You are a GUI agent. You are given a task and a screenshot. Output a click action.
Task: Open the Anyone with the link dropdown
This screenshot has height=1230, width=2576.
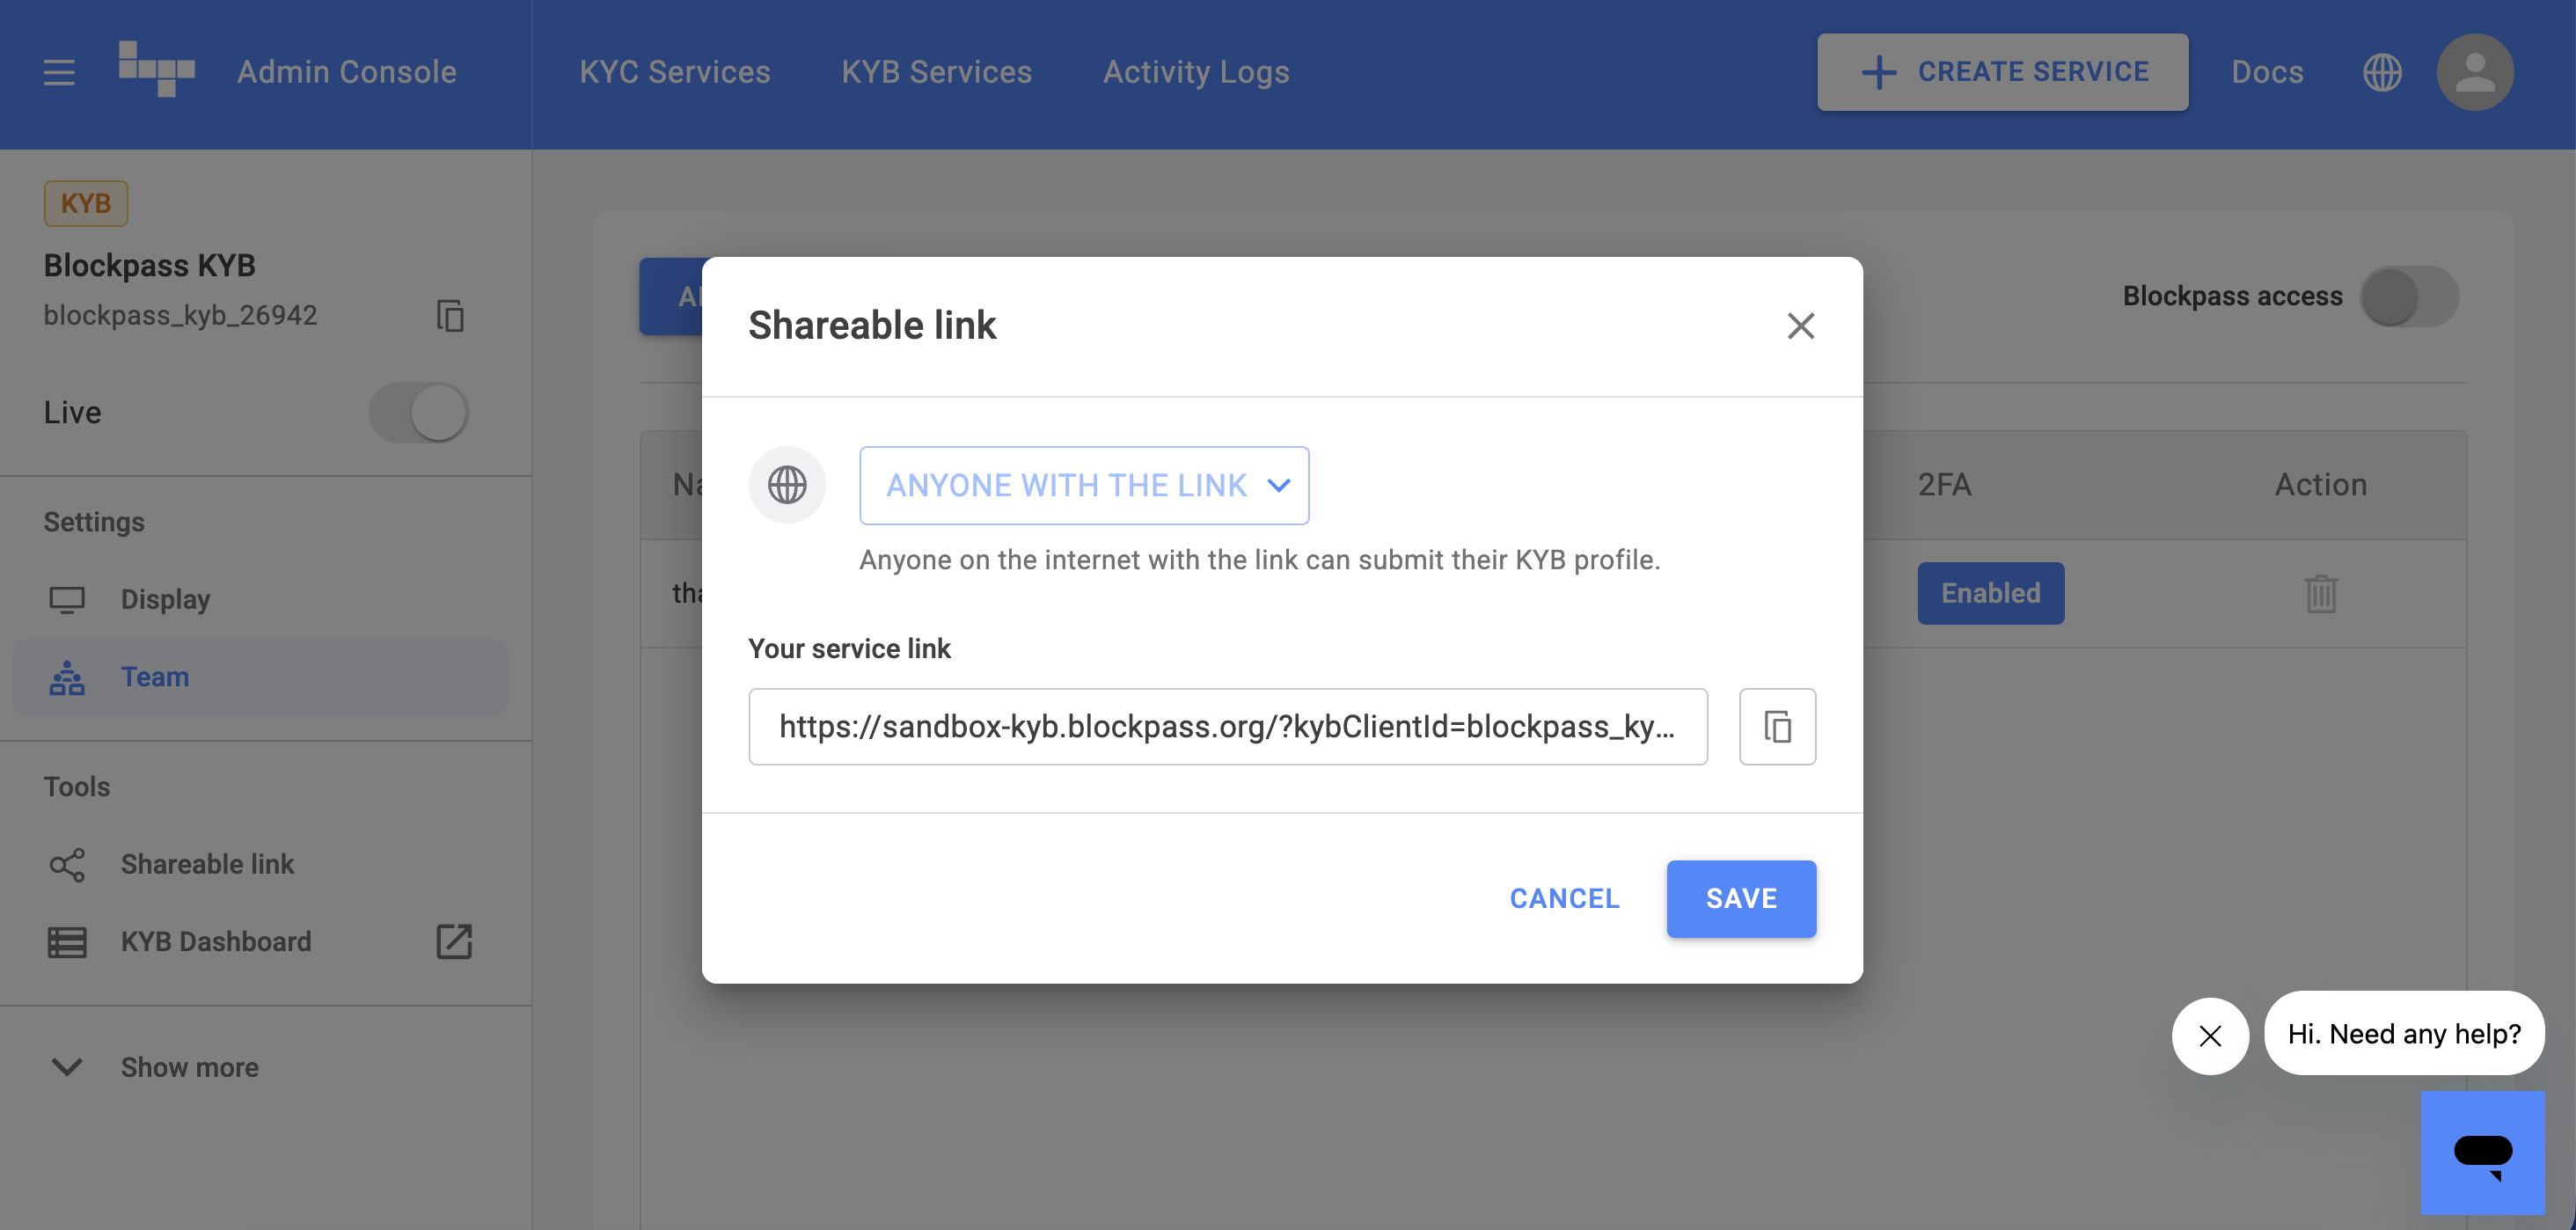1084,486
